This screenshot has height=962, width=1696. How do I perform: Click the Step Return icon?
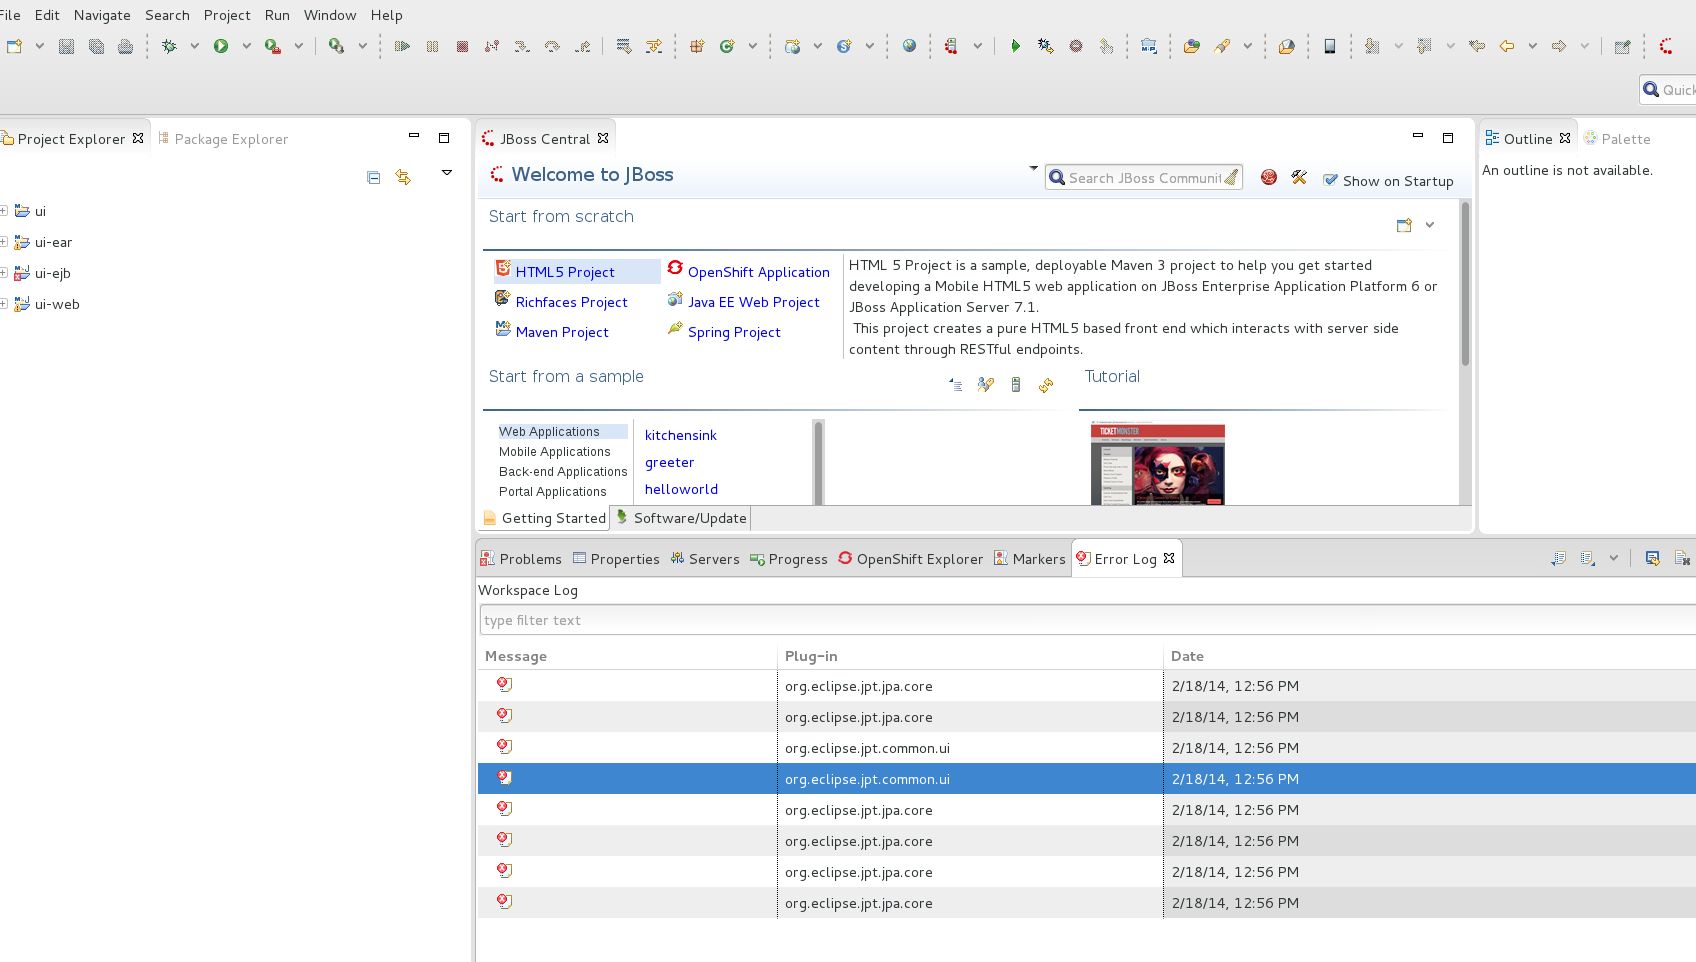(x=582, y=46)
